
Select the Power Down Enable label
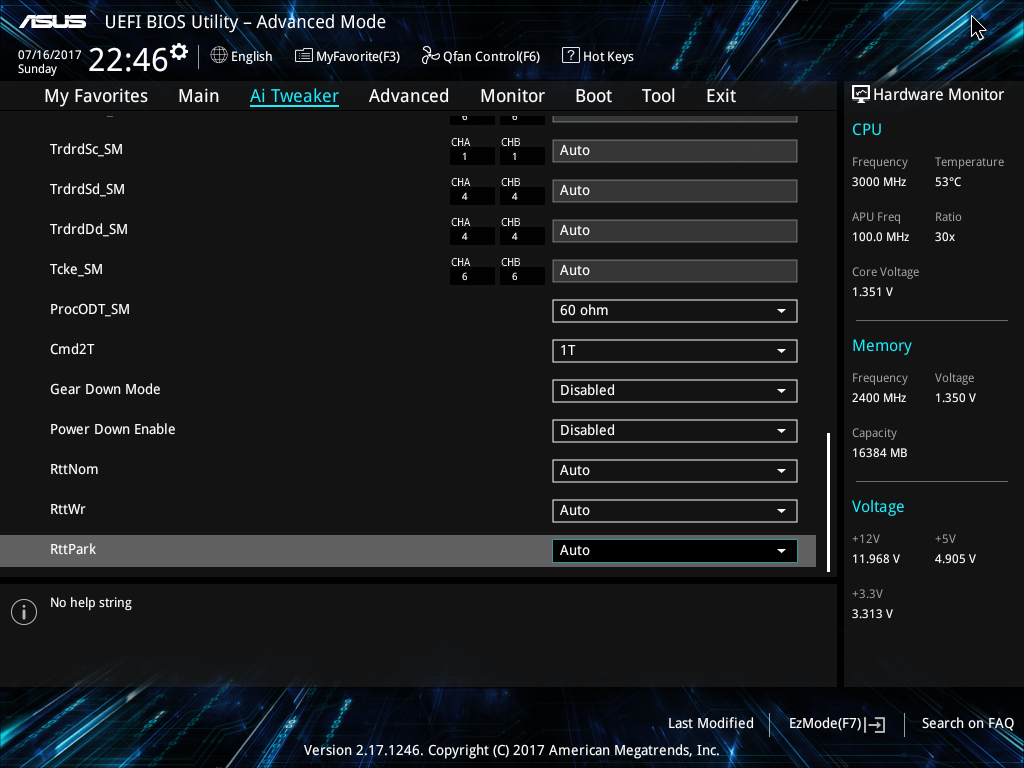pyautogui.click(x=113, y=429)
